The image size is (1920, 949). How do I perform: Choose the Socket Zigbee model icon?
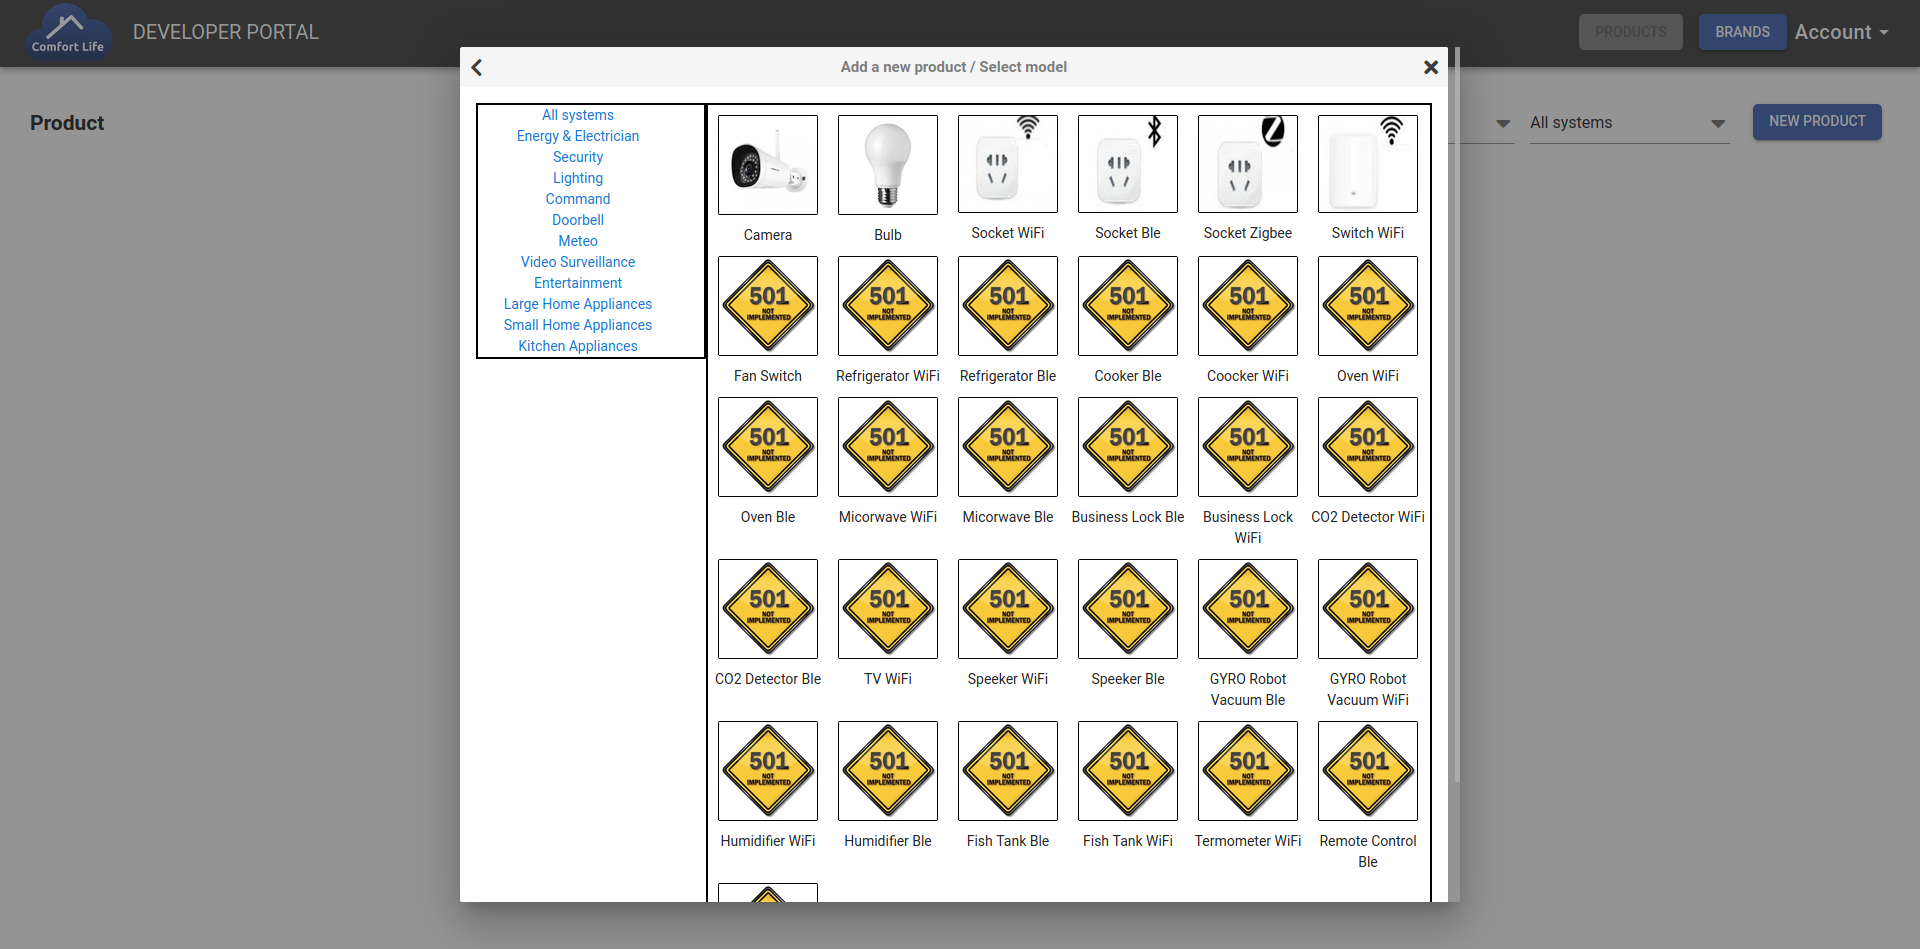(1247, 164)
